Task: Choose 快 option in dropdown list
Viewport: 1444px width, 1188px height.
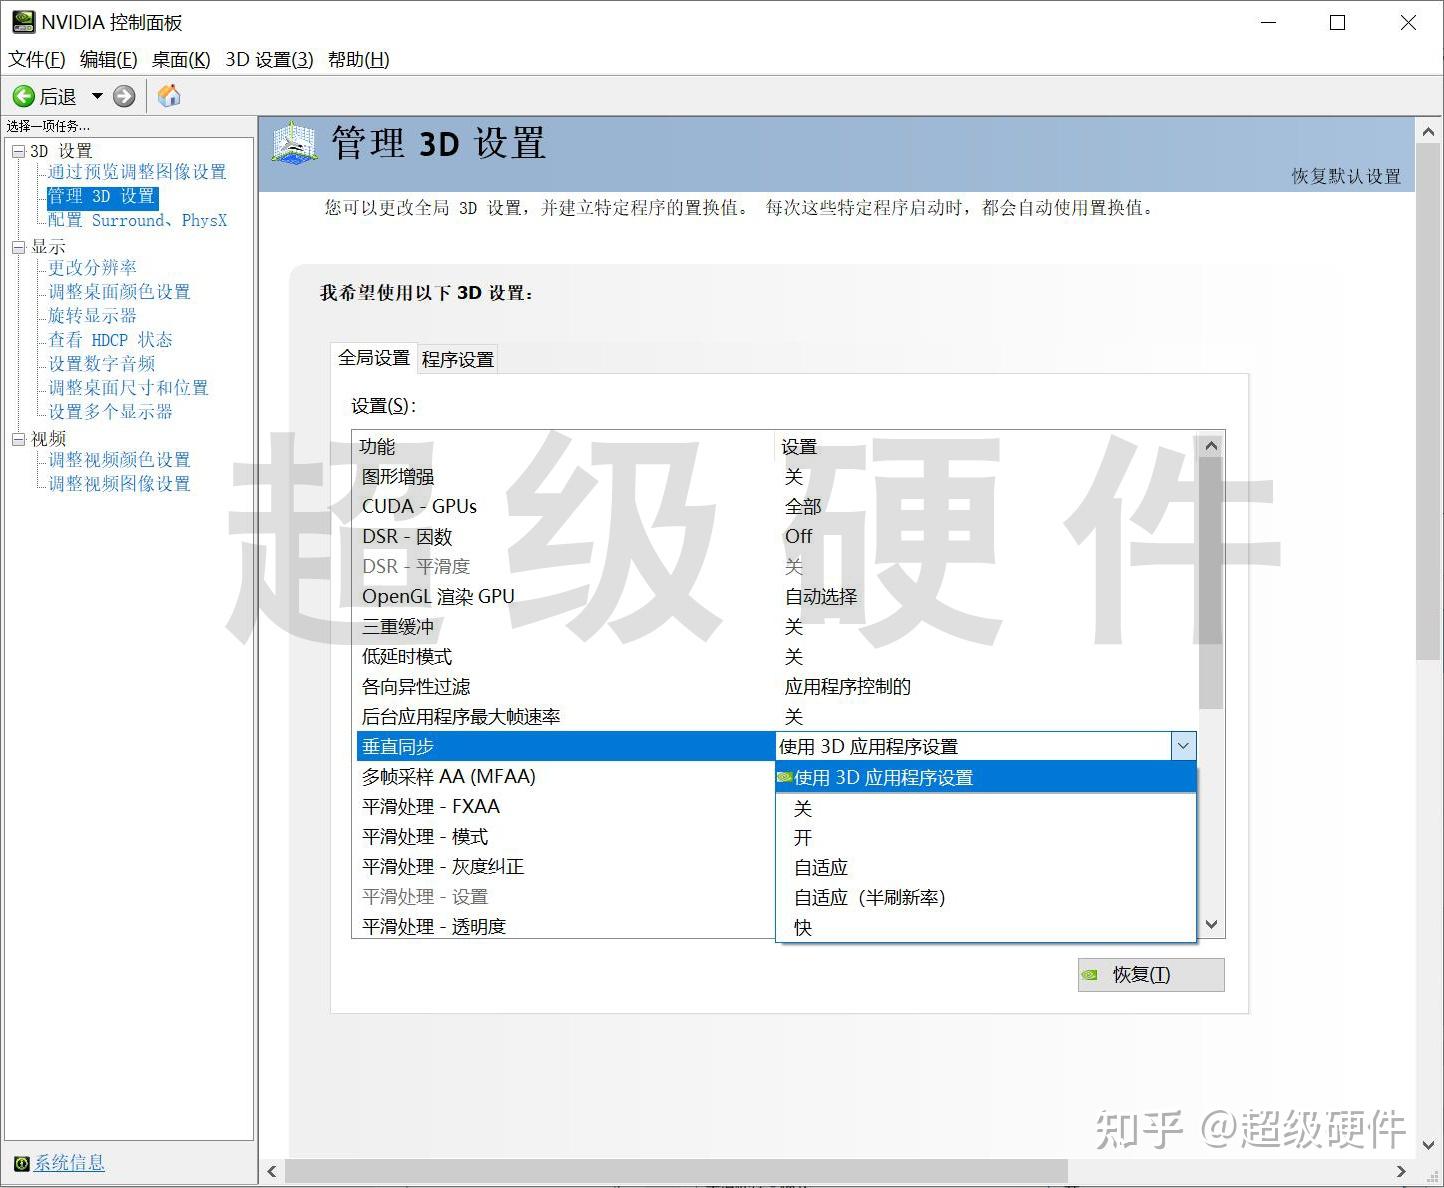Action: click(986, 928)
